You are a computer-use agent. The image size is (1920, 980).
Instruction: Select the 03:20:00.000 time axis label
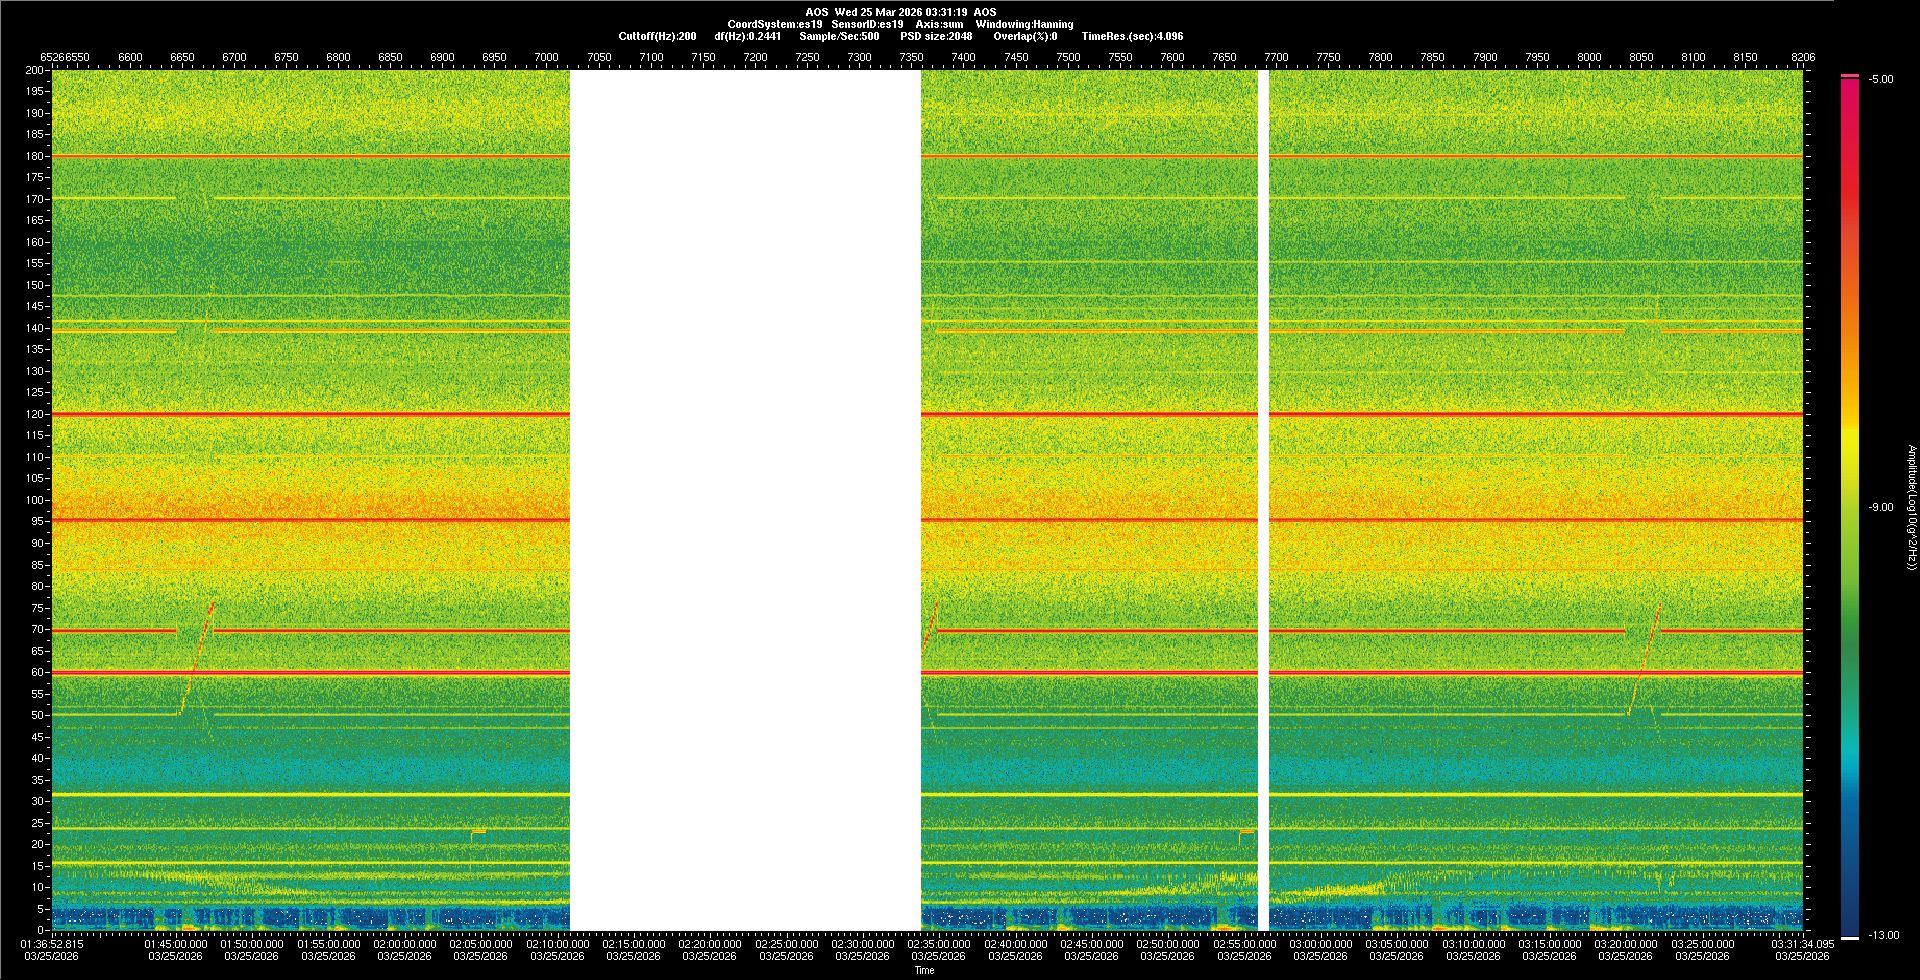click(x=1625, y=944)
